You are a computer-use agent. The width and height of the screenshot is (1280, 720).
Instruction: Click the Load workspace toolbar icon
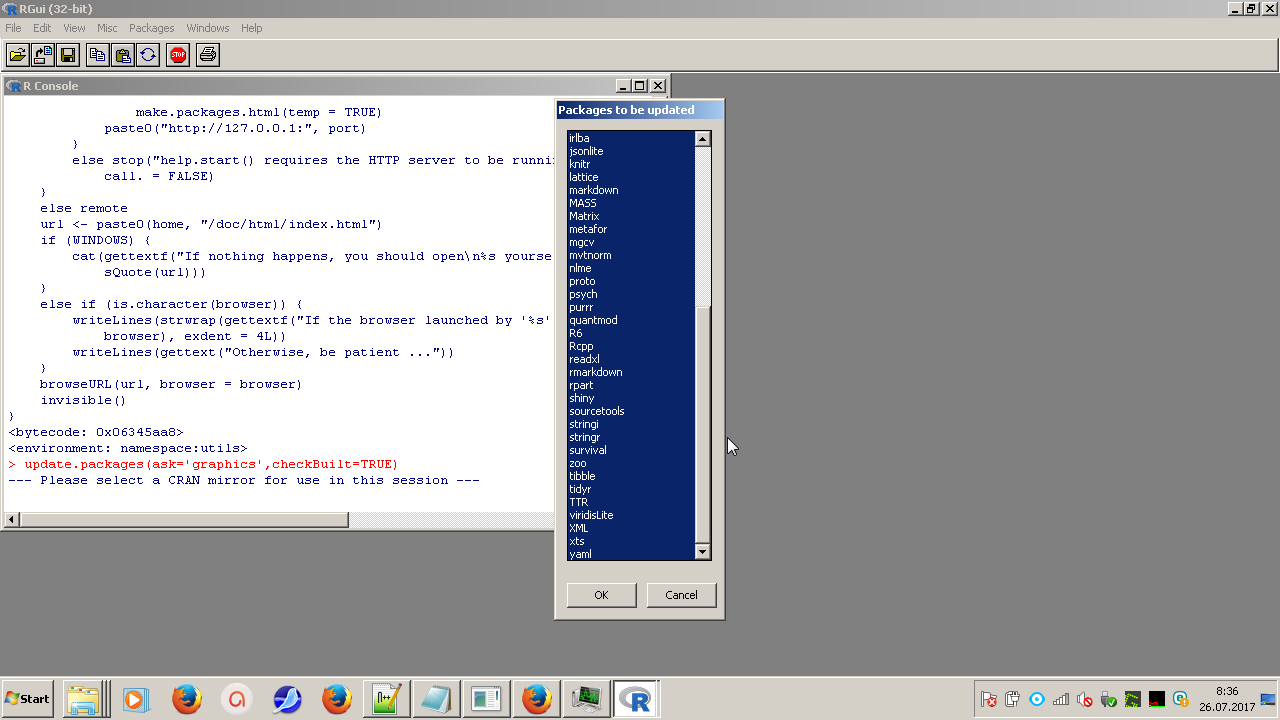pos(43,55)
